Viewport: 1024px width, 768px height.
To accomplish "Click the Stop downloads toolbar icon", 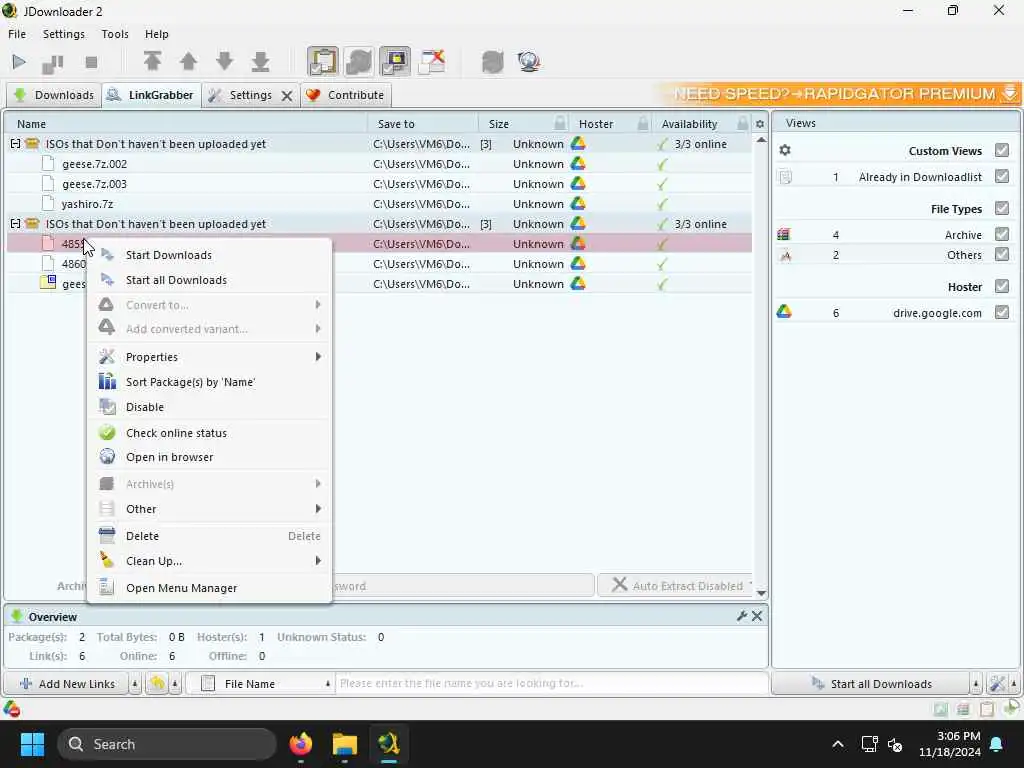I will [x=91, y=62].
